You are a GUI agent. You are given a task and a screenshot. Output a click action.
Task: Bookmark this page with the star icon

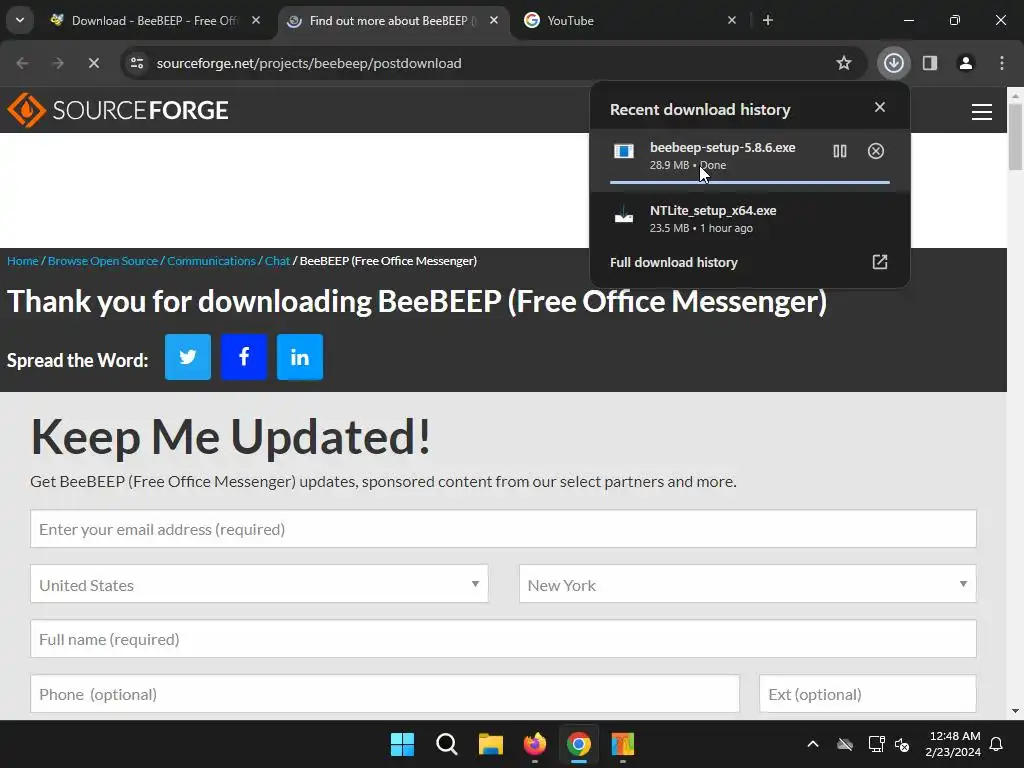click(844, 63)
